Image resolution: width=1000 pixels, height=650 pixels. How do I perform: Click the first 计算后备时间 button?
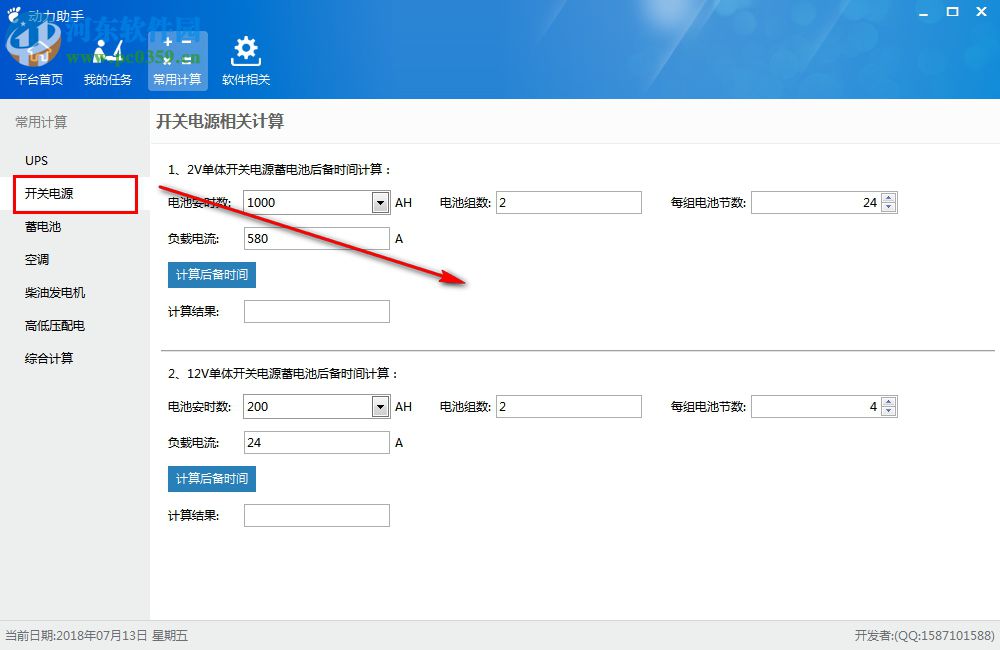point(211,274)
